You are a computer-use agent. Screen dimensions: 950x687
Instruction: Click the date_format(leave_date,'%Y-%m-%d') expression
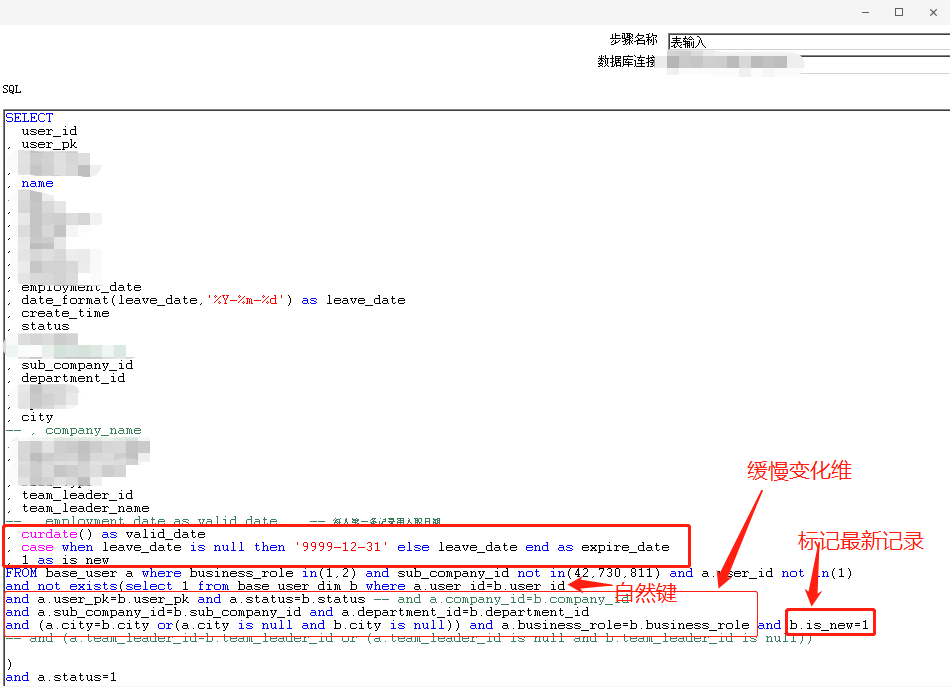[157, 300]
